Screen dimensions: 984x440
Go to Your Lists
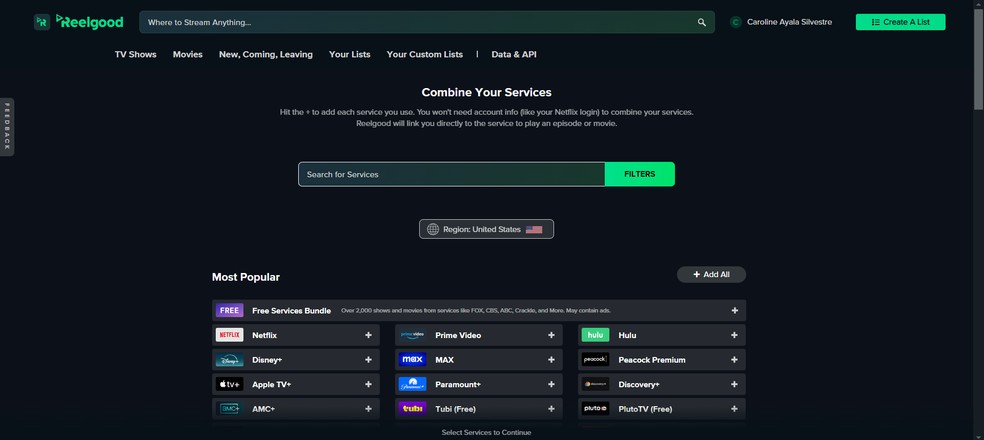coord(350,55)
